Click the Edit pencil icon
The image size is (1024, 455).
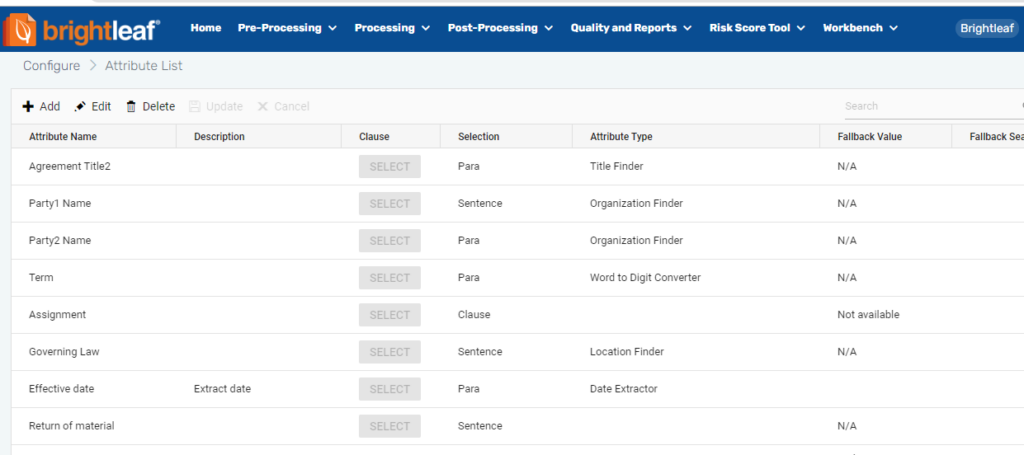tap(80, 106)
